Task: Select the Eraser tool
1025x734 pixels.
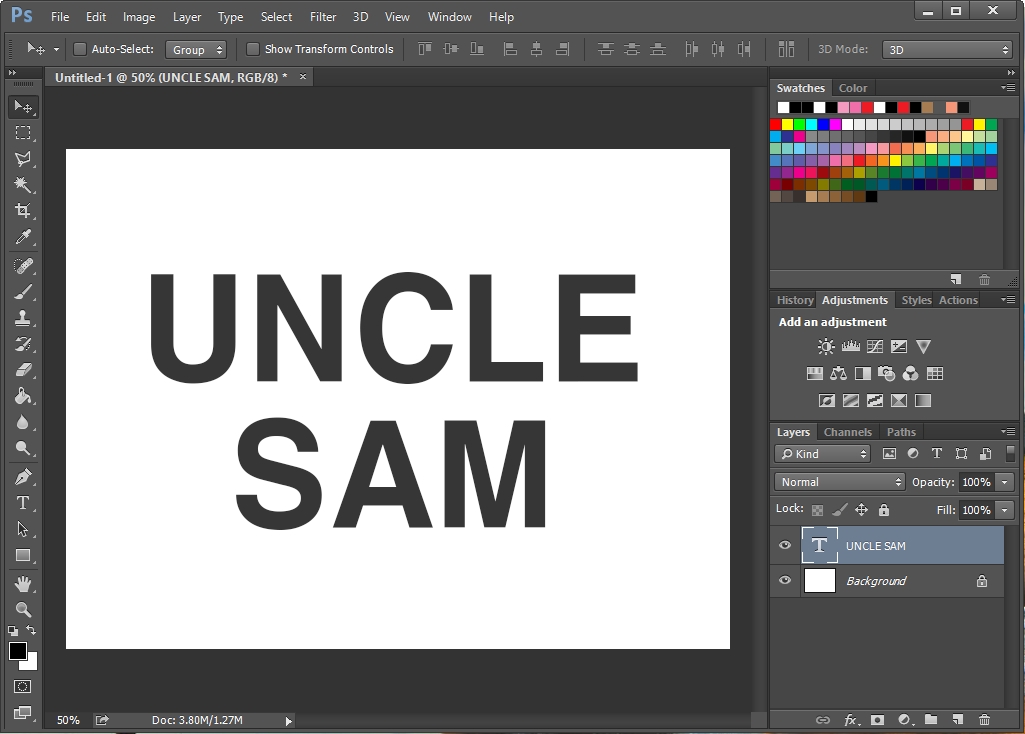Action: pos(23,370)
